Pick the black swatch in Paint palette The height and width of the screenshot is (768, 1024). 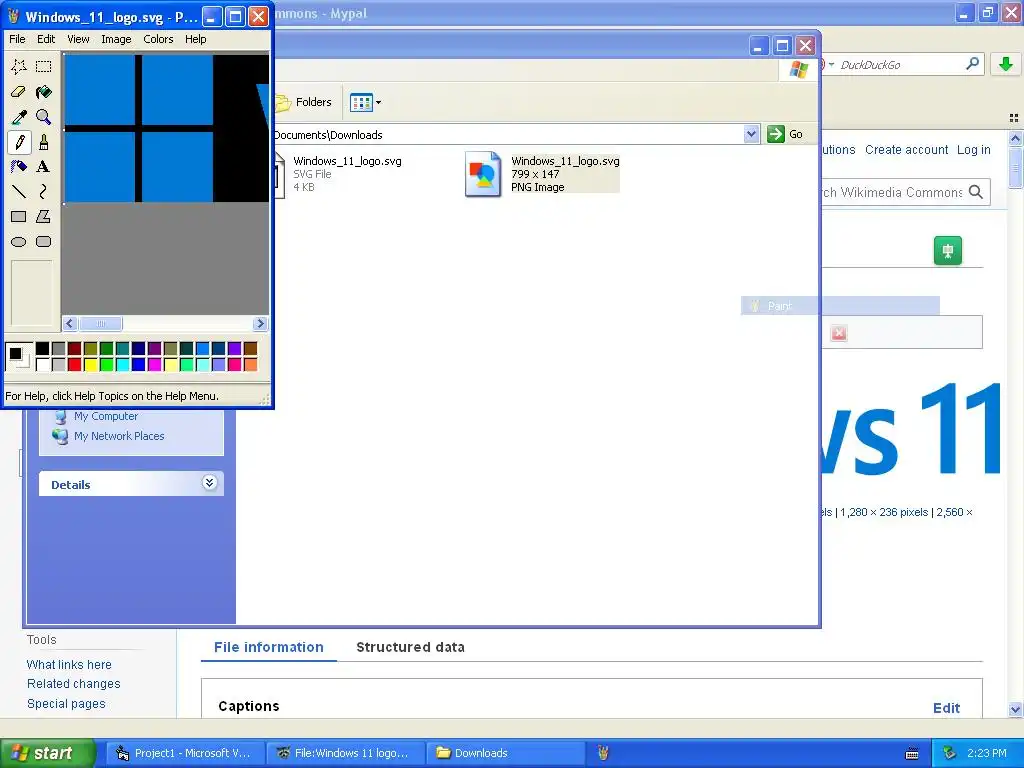pos(42,349)
